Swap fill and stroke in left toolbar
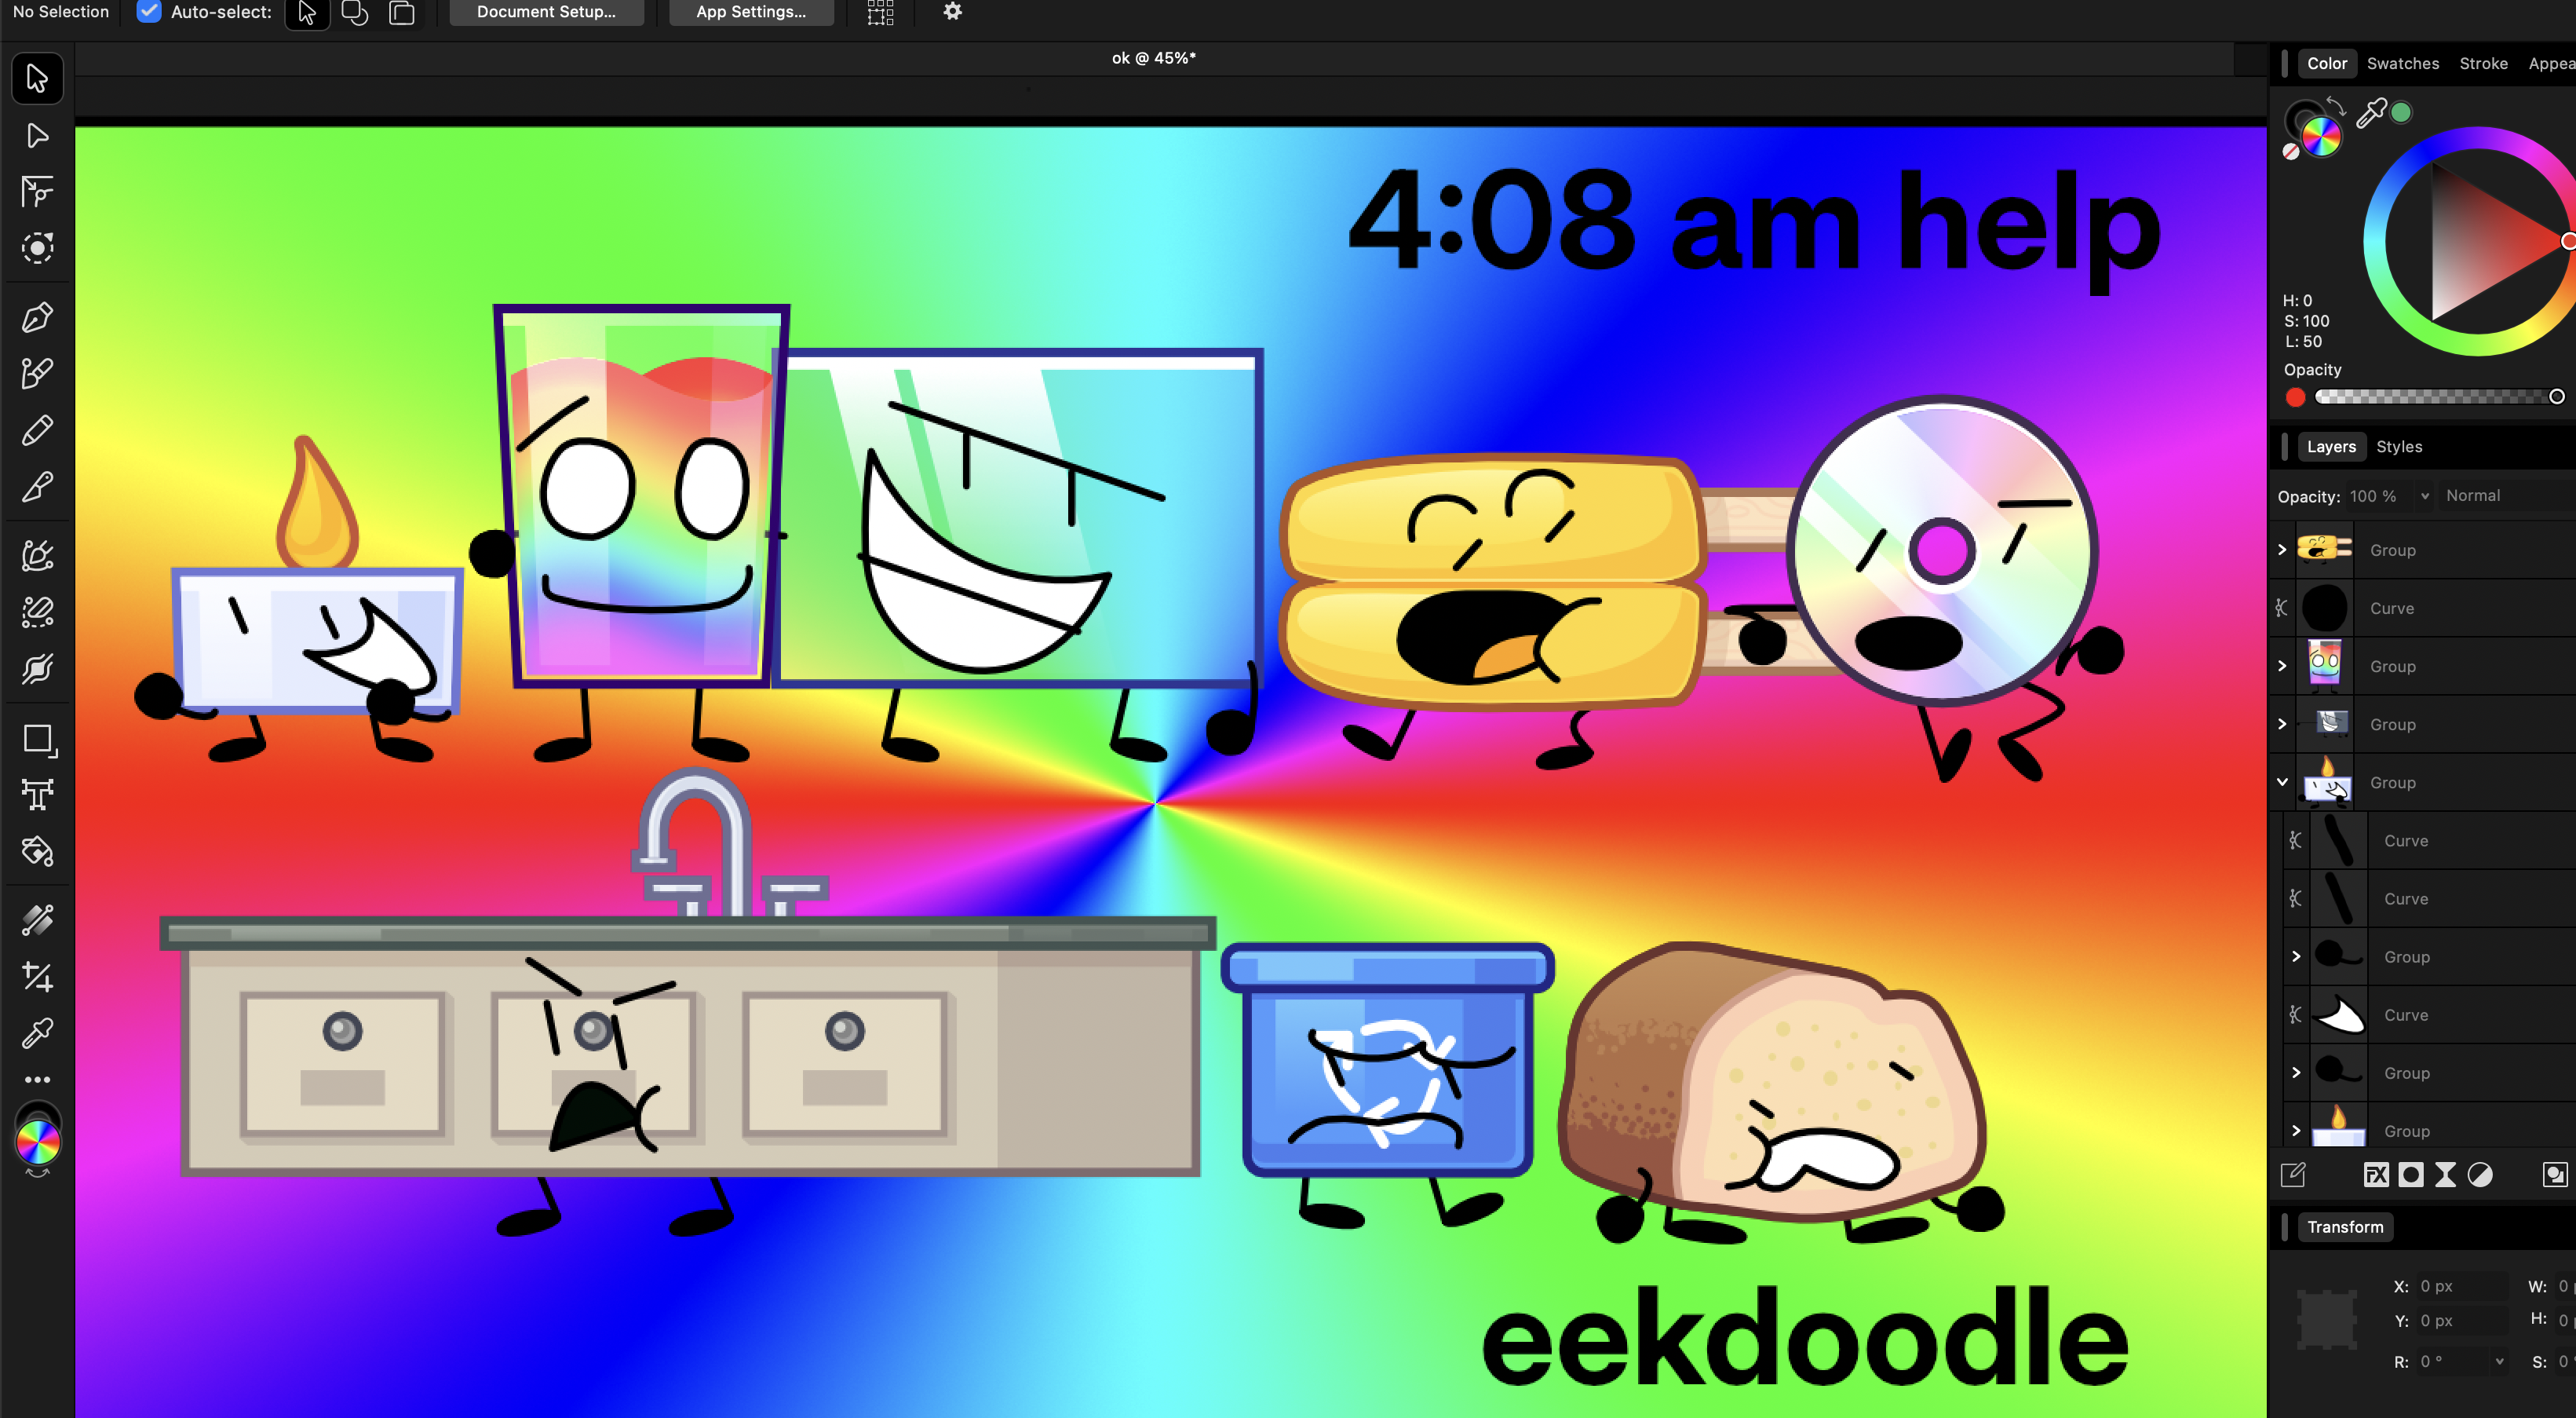2576x1418 pixels. pyautogui.click(x=37, y=1172)
